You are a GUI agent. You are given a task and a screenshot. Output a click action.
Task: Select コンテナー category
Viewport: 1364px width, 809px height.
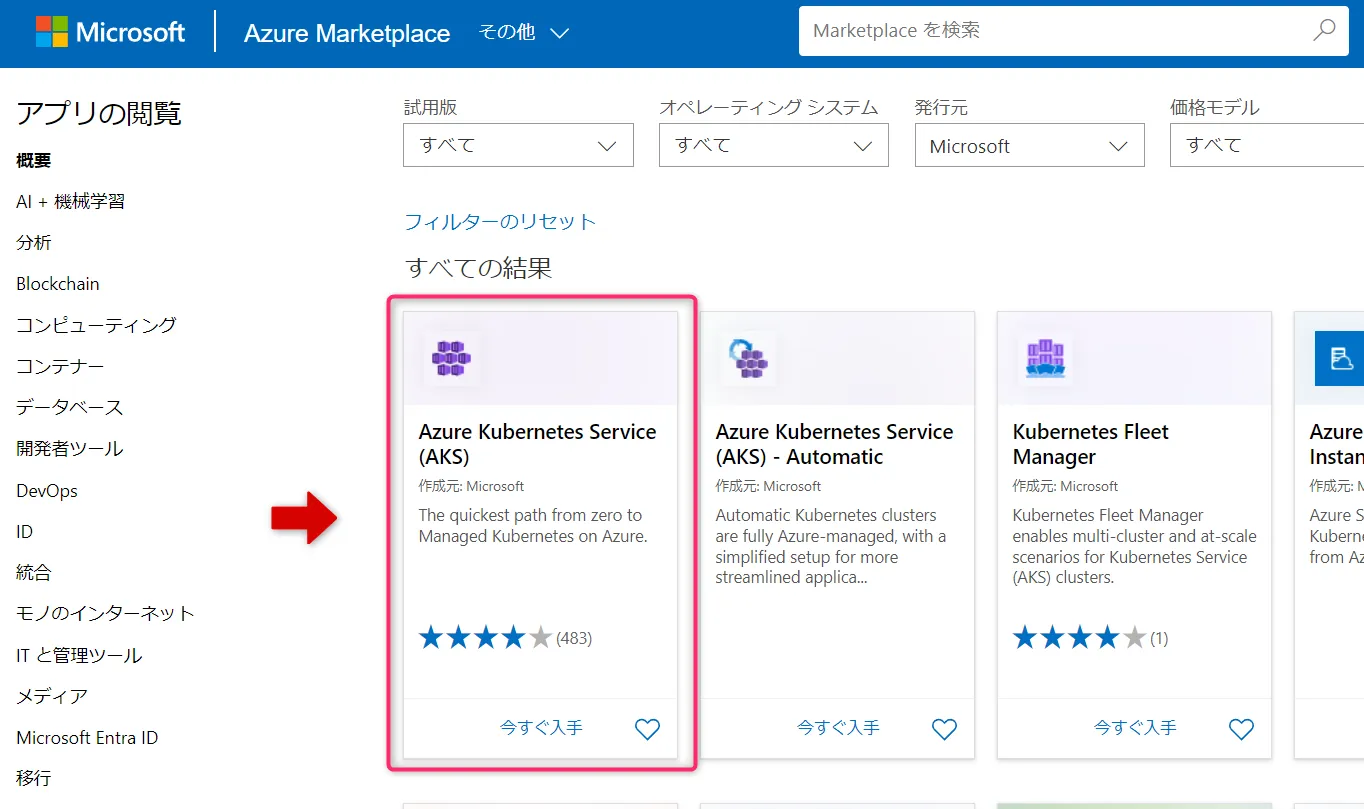tap(60, 366)
